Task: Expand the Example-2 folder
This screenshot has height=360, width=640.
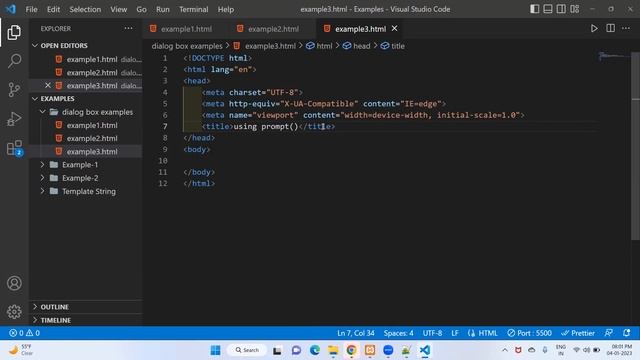Action: pyautogui.click(x=42, y=178)
